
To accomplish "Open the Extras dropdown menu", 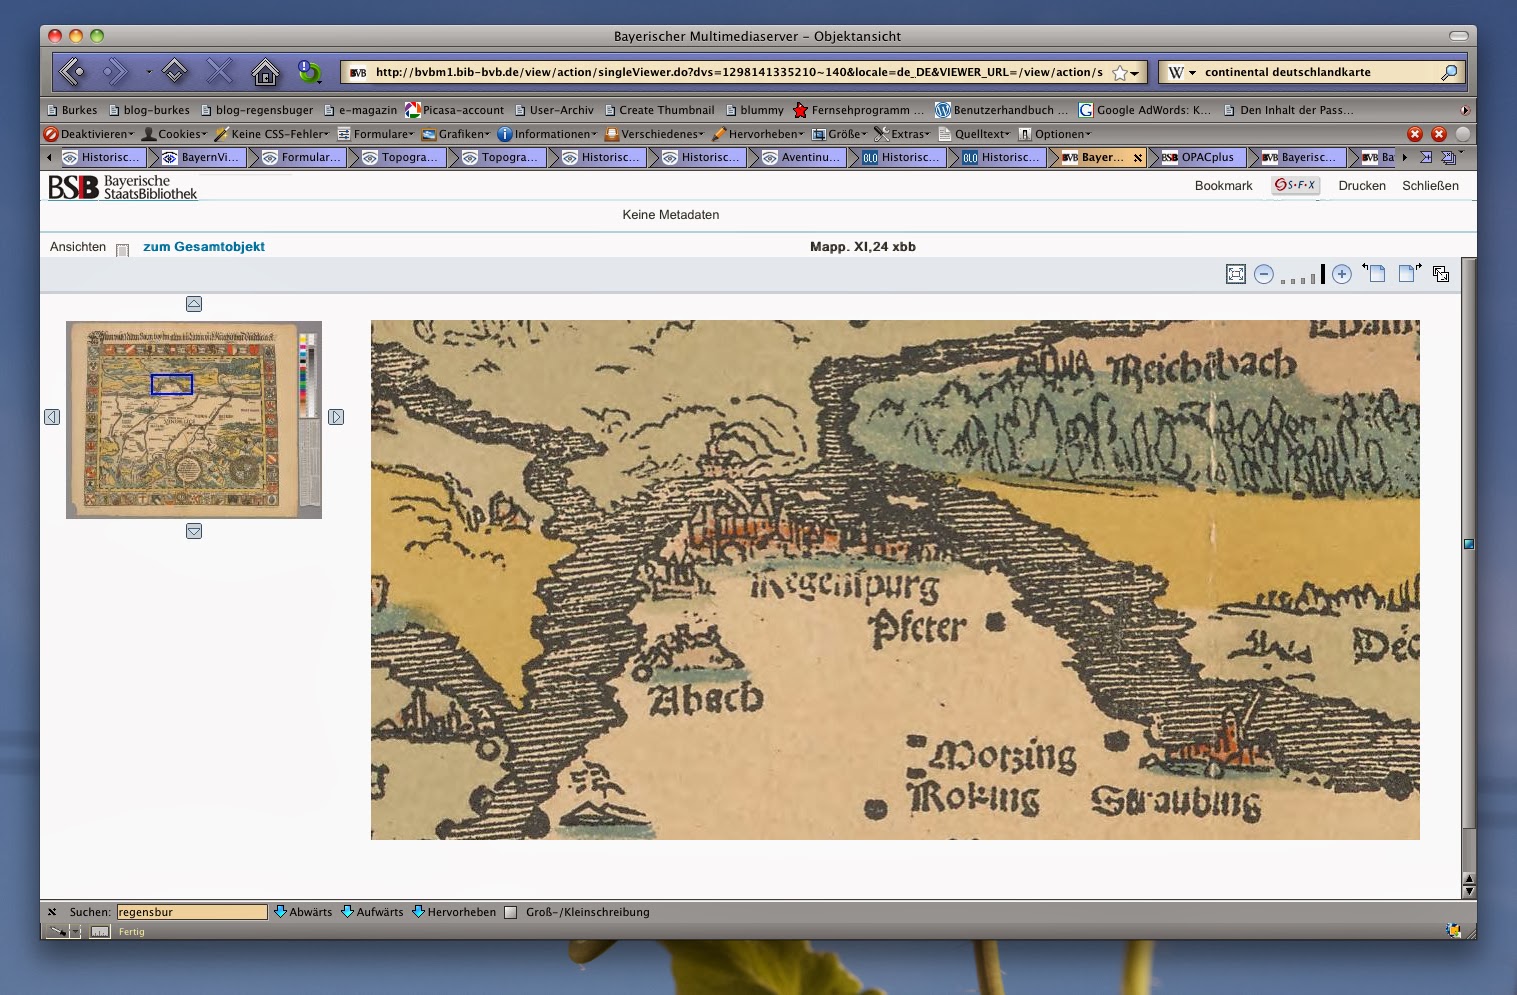I will (x=902, y=134).
